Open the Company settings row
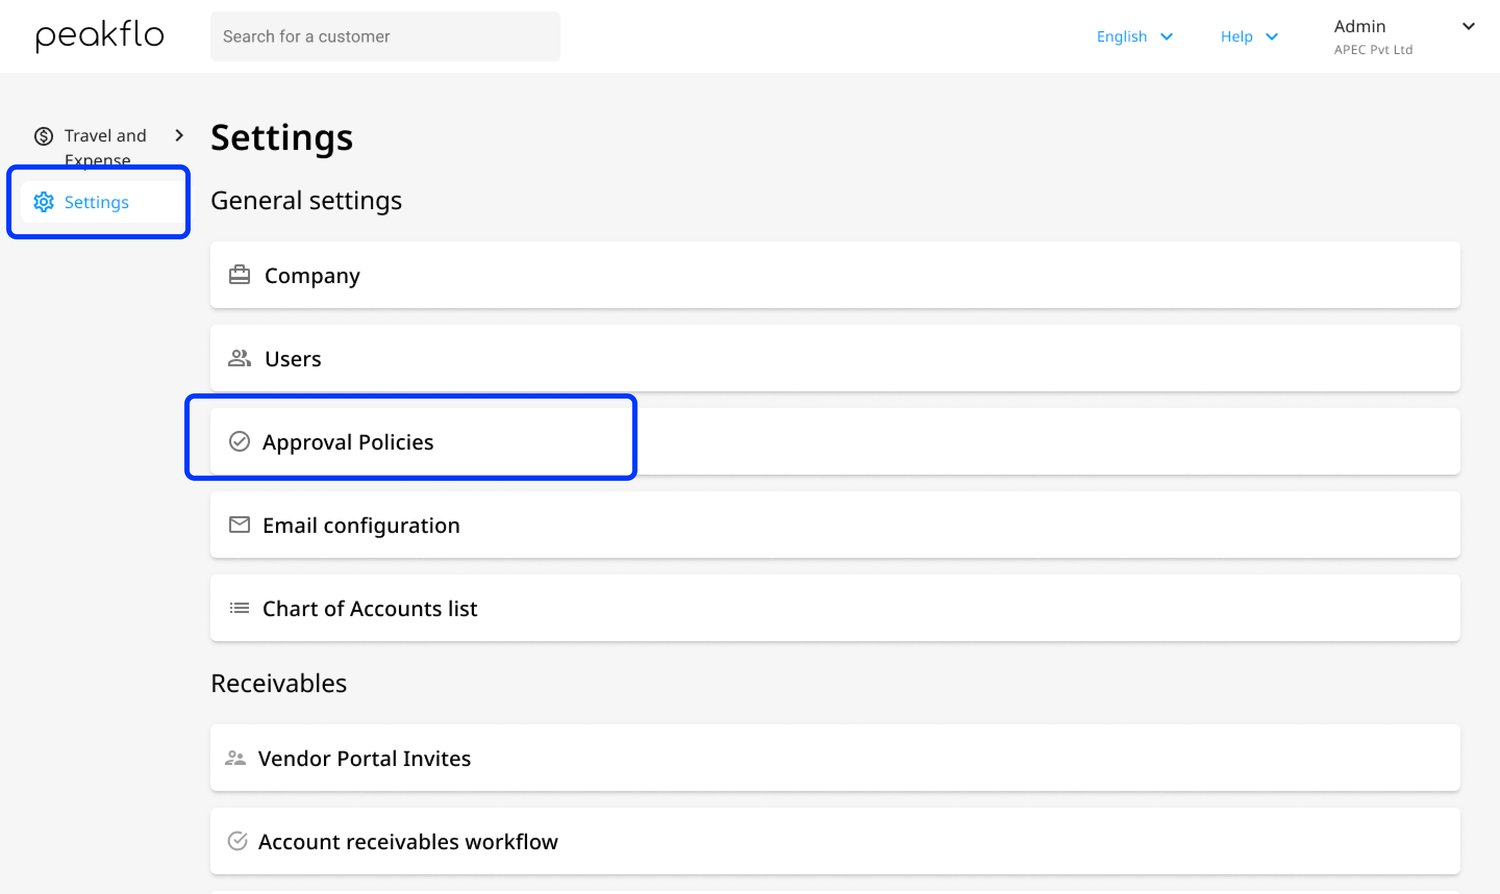 [x=835, y=275]
